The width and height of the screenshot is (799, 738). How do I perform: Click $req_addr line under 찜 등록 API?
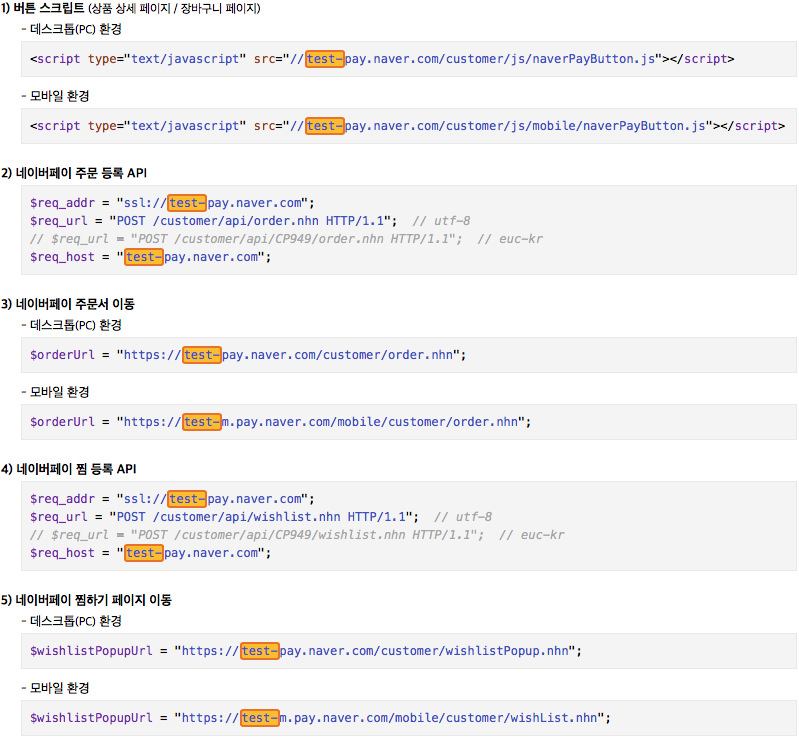(x=172, y=498)
